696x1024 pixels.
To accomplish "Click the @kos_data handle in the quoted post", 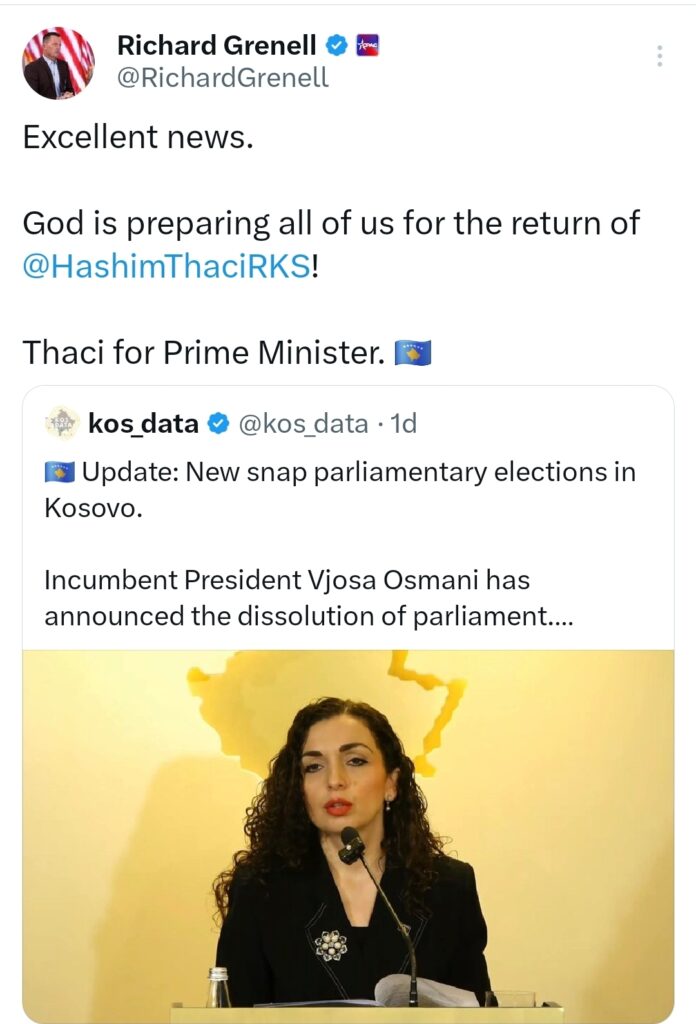I will pyautogui.click(x=303, y=424).
